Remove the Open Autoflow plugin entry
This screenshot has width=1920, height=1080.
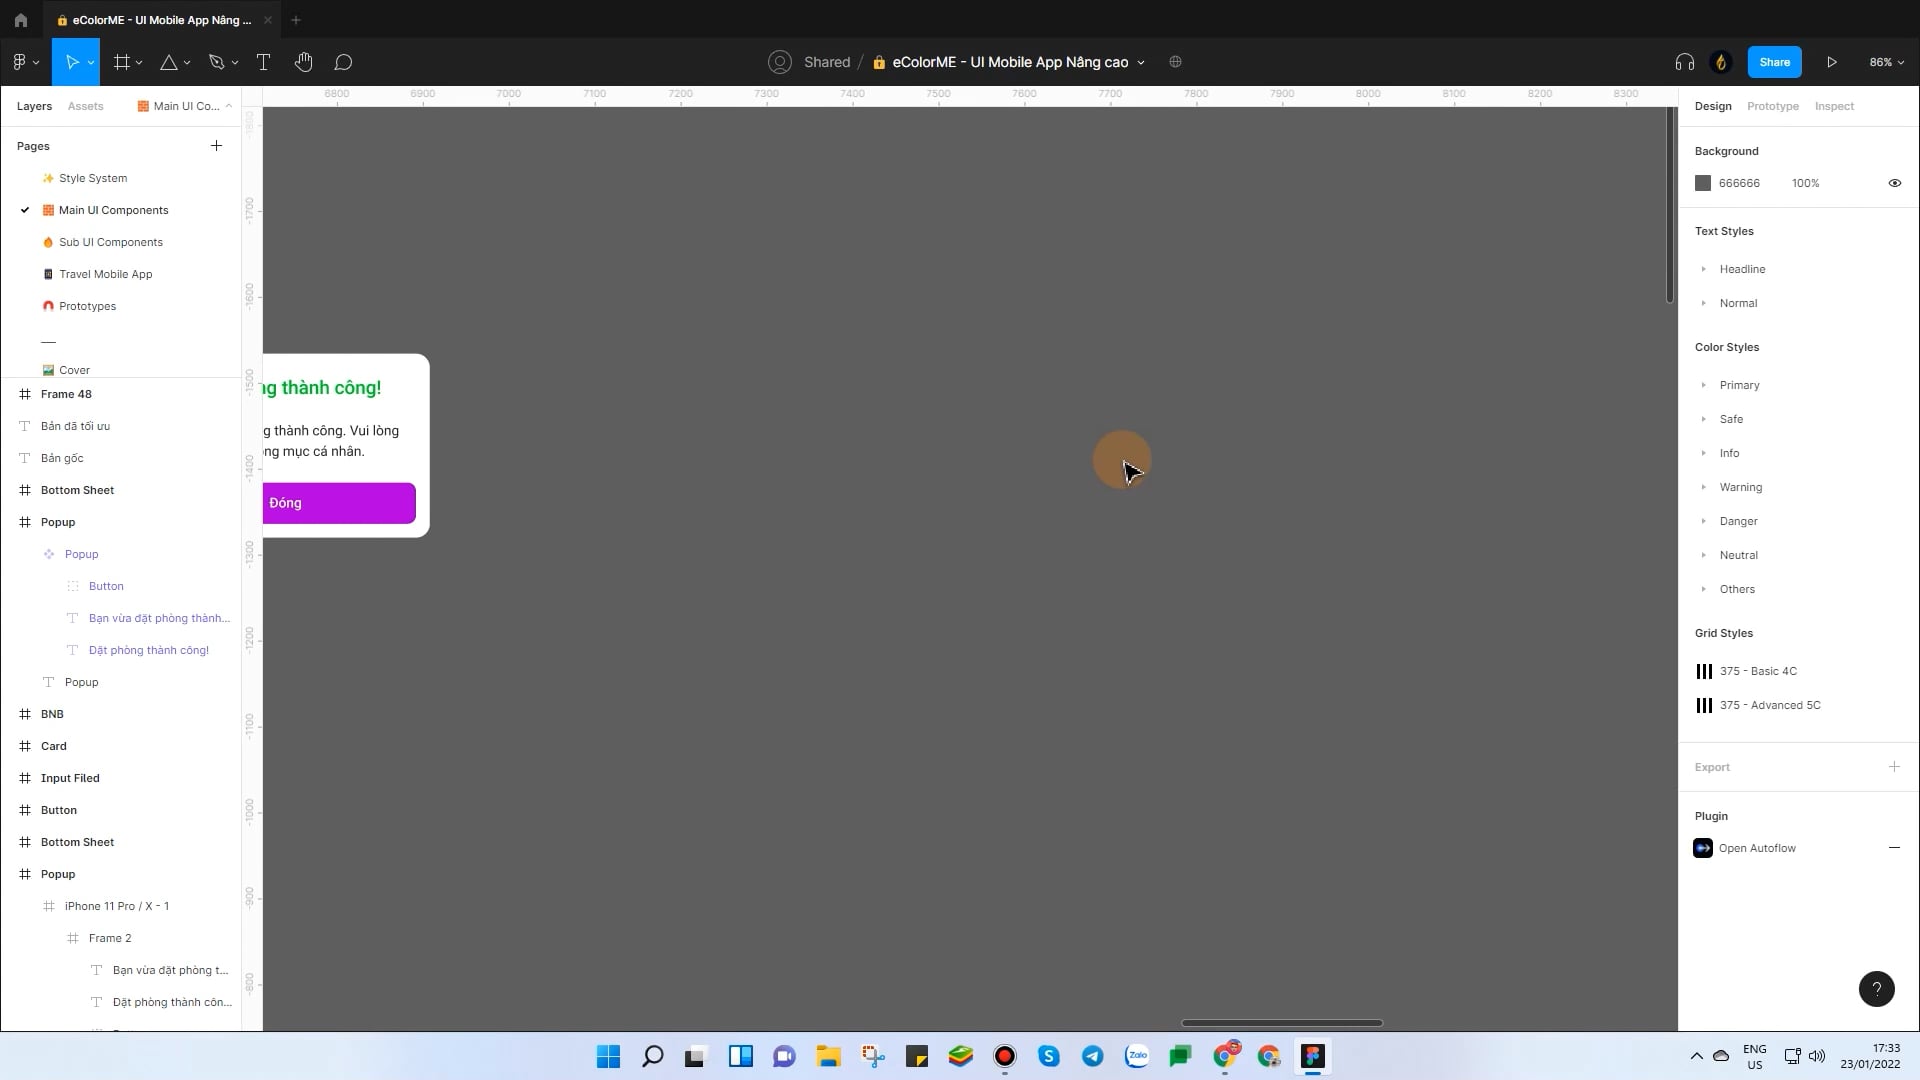[x=1894, y=848]
